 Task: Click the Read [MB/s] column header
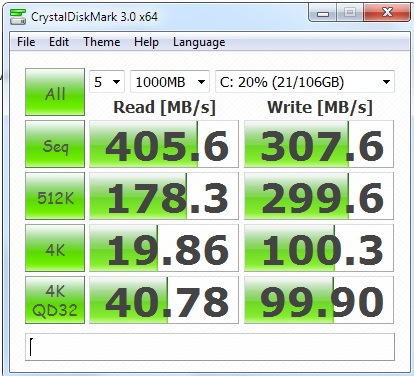click(x=164, y=107)
